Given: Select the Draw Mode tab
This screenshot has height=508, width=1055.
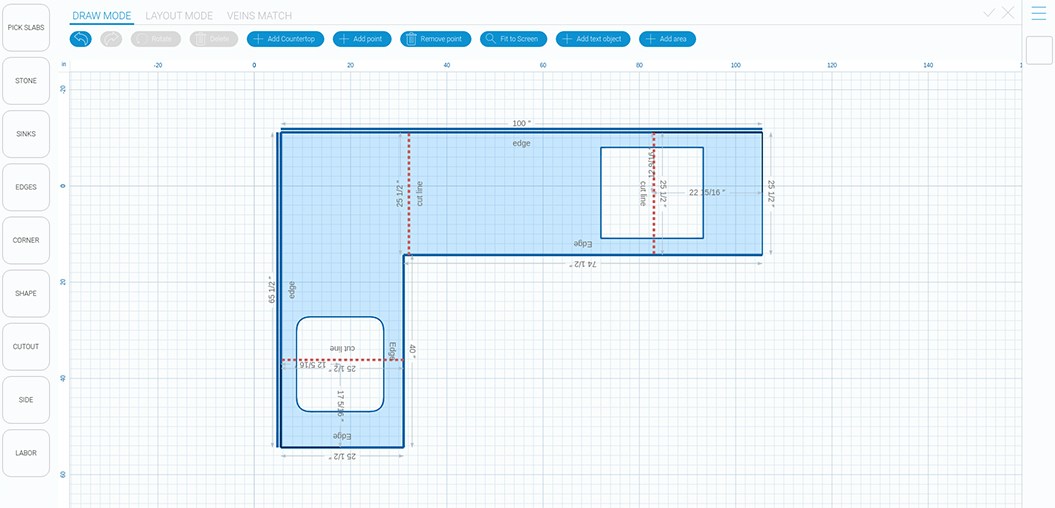Looking at the screenshot, I should pyautogui.click(x=102, y=16).
